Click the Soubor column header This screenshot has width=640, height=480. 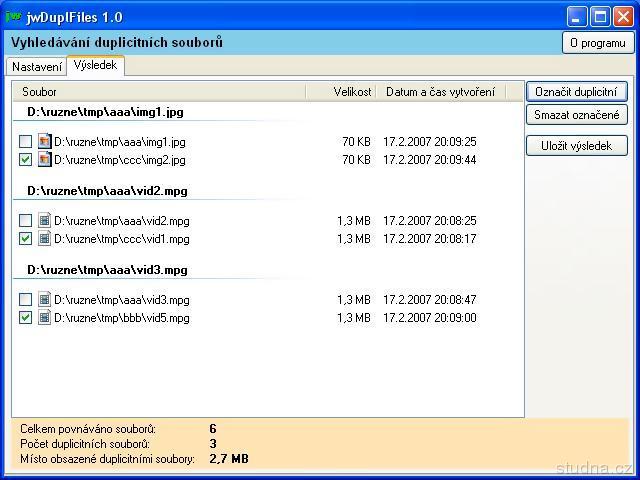coord(160,92)
